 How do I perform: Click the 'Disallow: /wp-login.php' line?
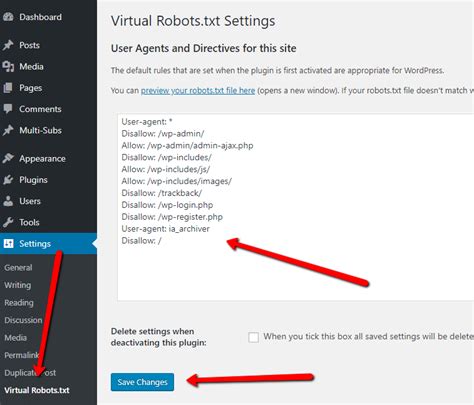pos(167,205)
